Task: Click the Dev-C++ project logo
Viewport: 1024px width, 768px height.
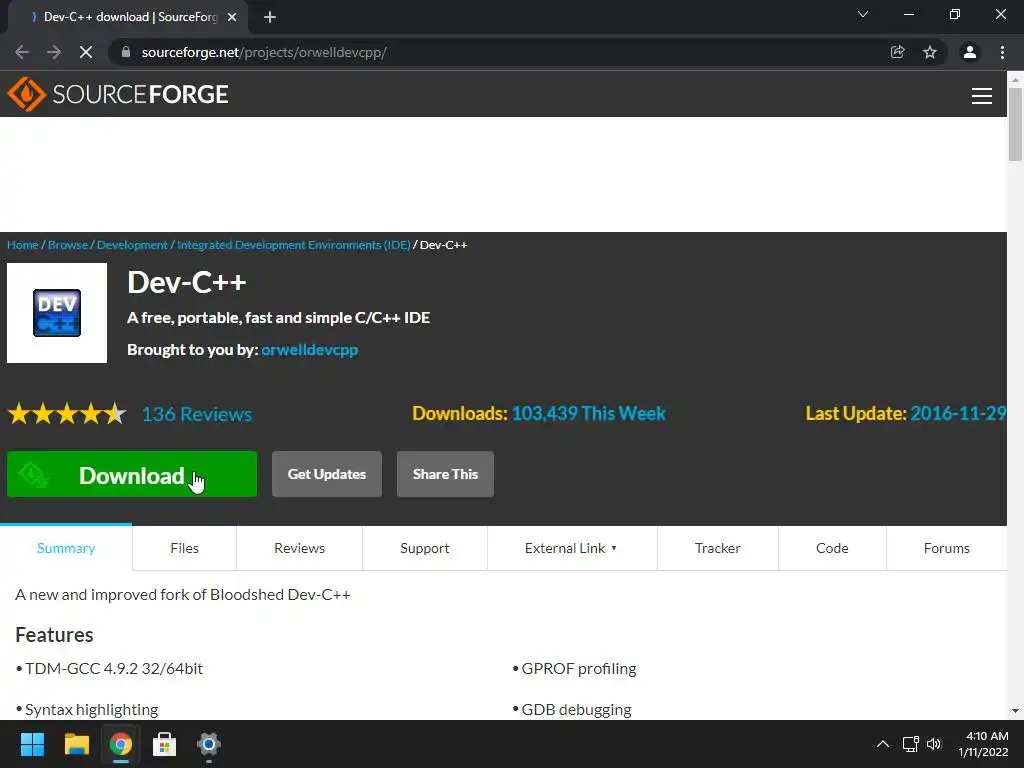Action: pos(57,313)
